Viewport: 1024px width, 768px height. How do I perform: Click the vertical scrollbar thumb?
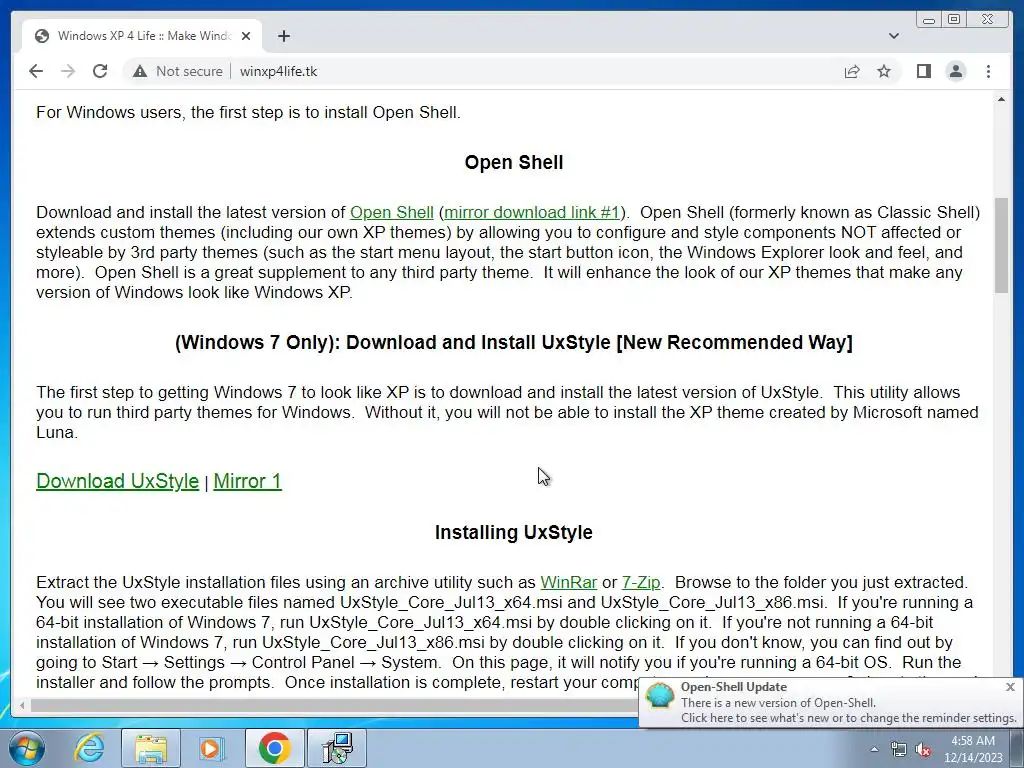point(1001,245)
